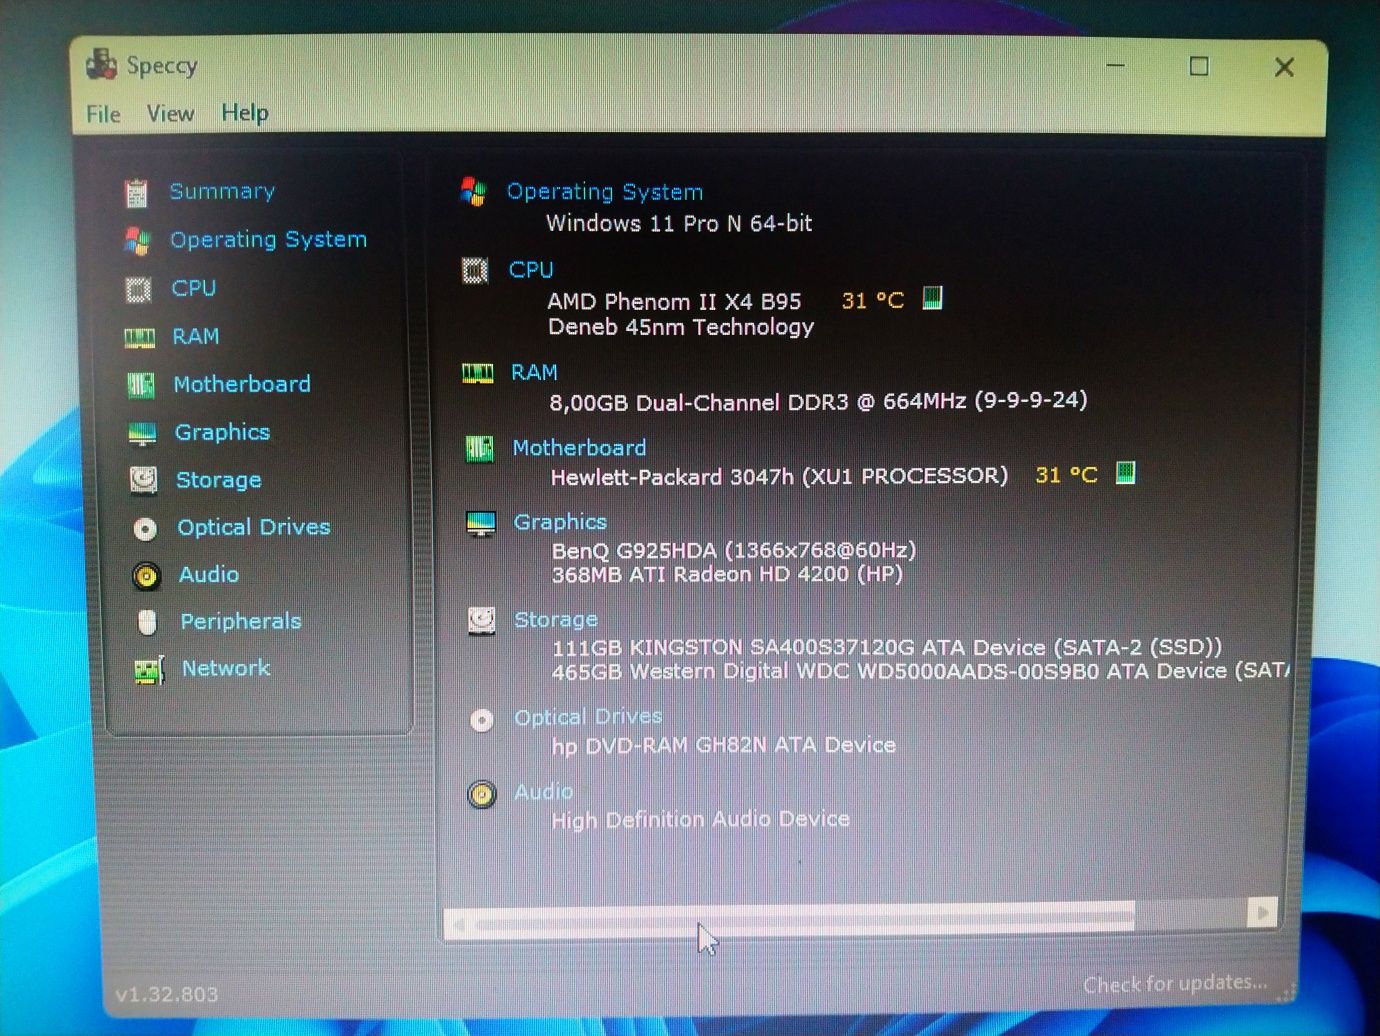This screenshot has height=1036, width=1380.
Task: Click the Windows flag icon in sidebar
Action: pos(137,241)
